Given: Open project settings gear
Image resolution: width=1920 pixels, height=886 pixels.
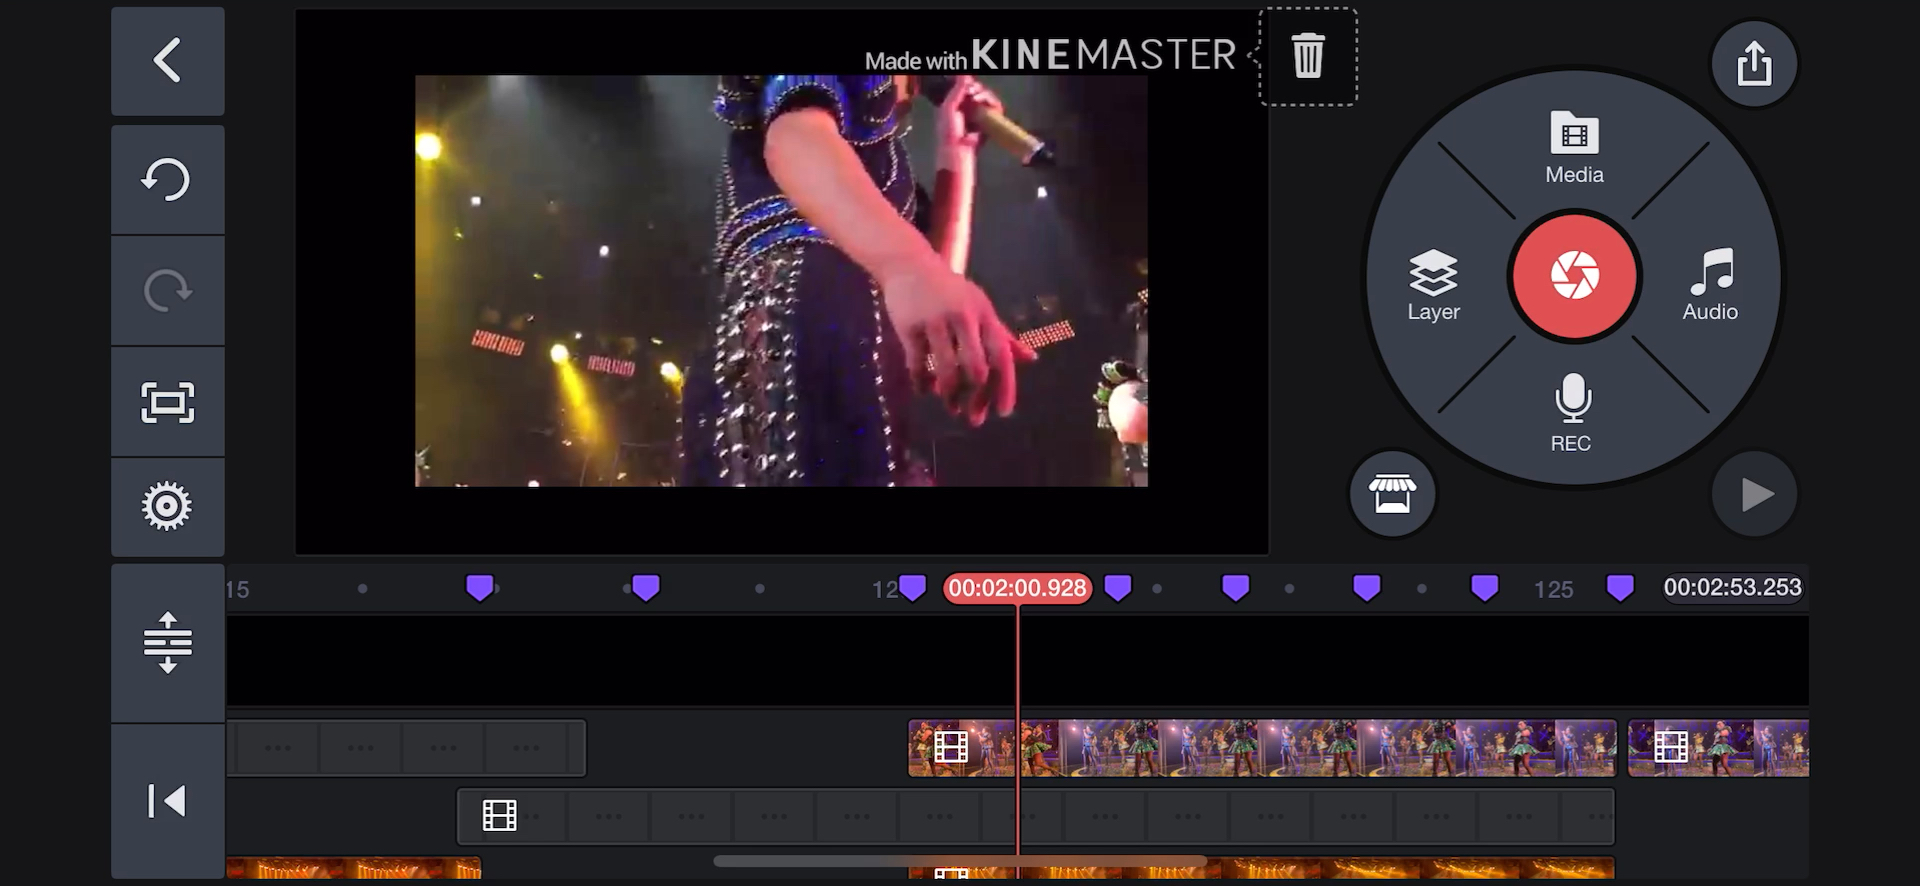Looking at the screenshot, I should pos(167,506).
